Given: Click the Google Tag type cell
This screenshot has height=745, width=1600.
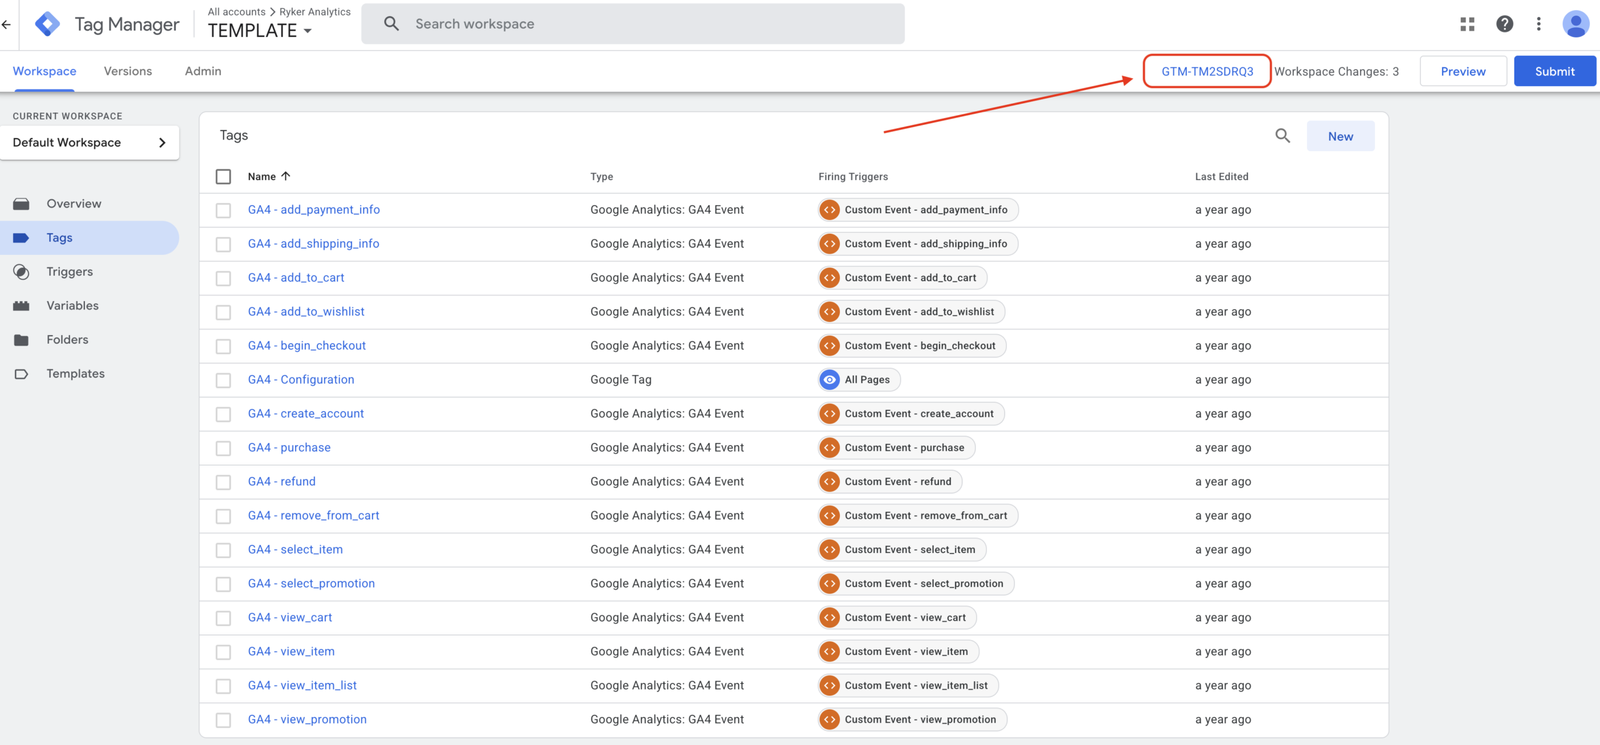Looking at the screenshot, I should (x=621, y=380).
